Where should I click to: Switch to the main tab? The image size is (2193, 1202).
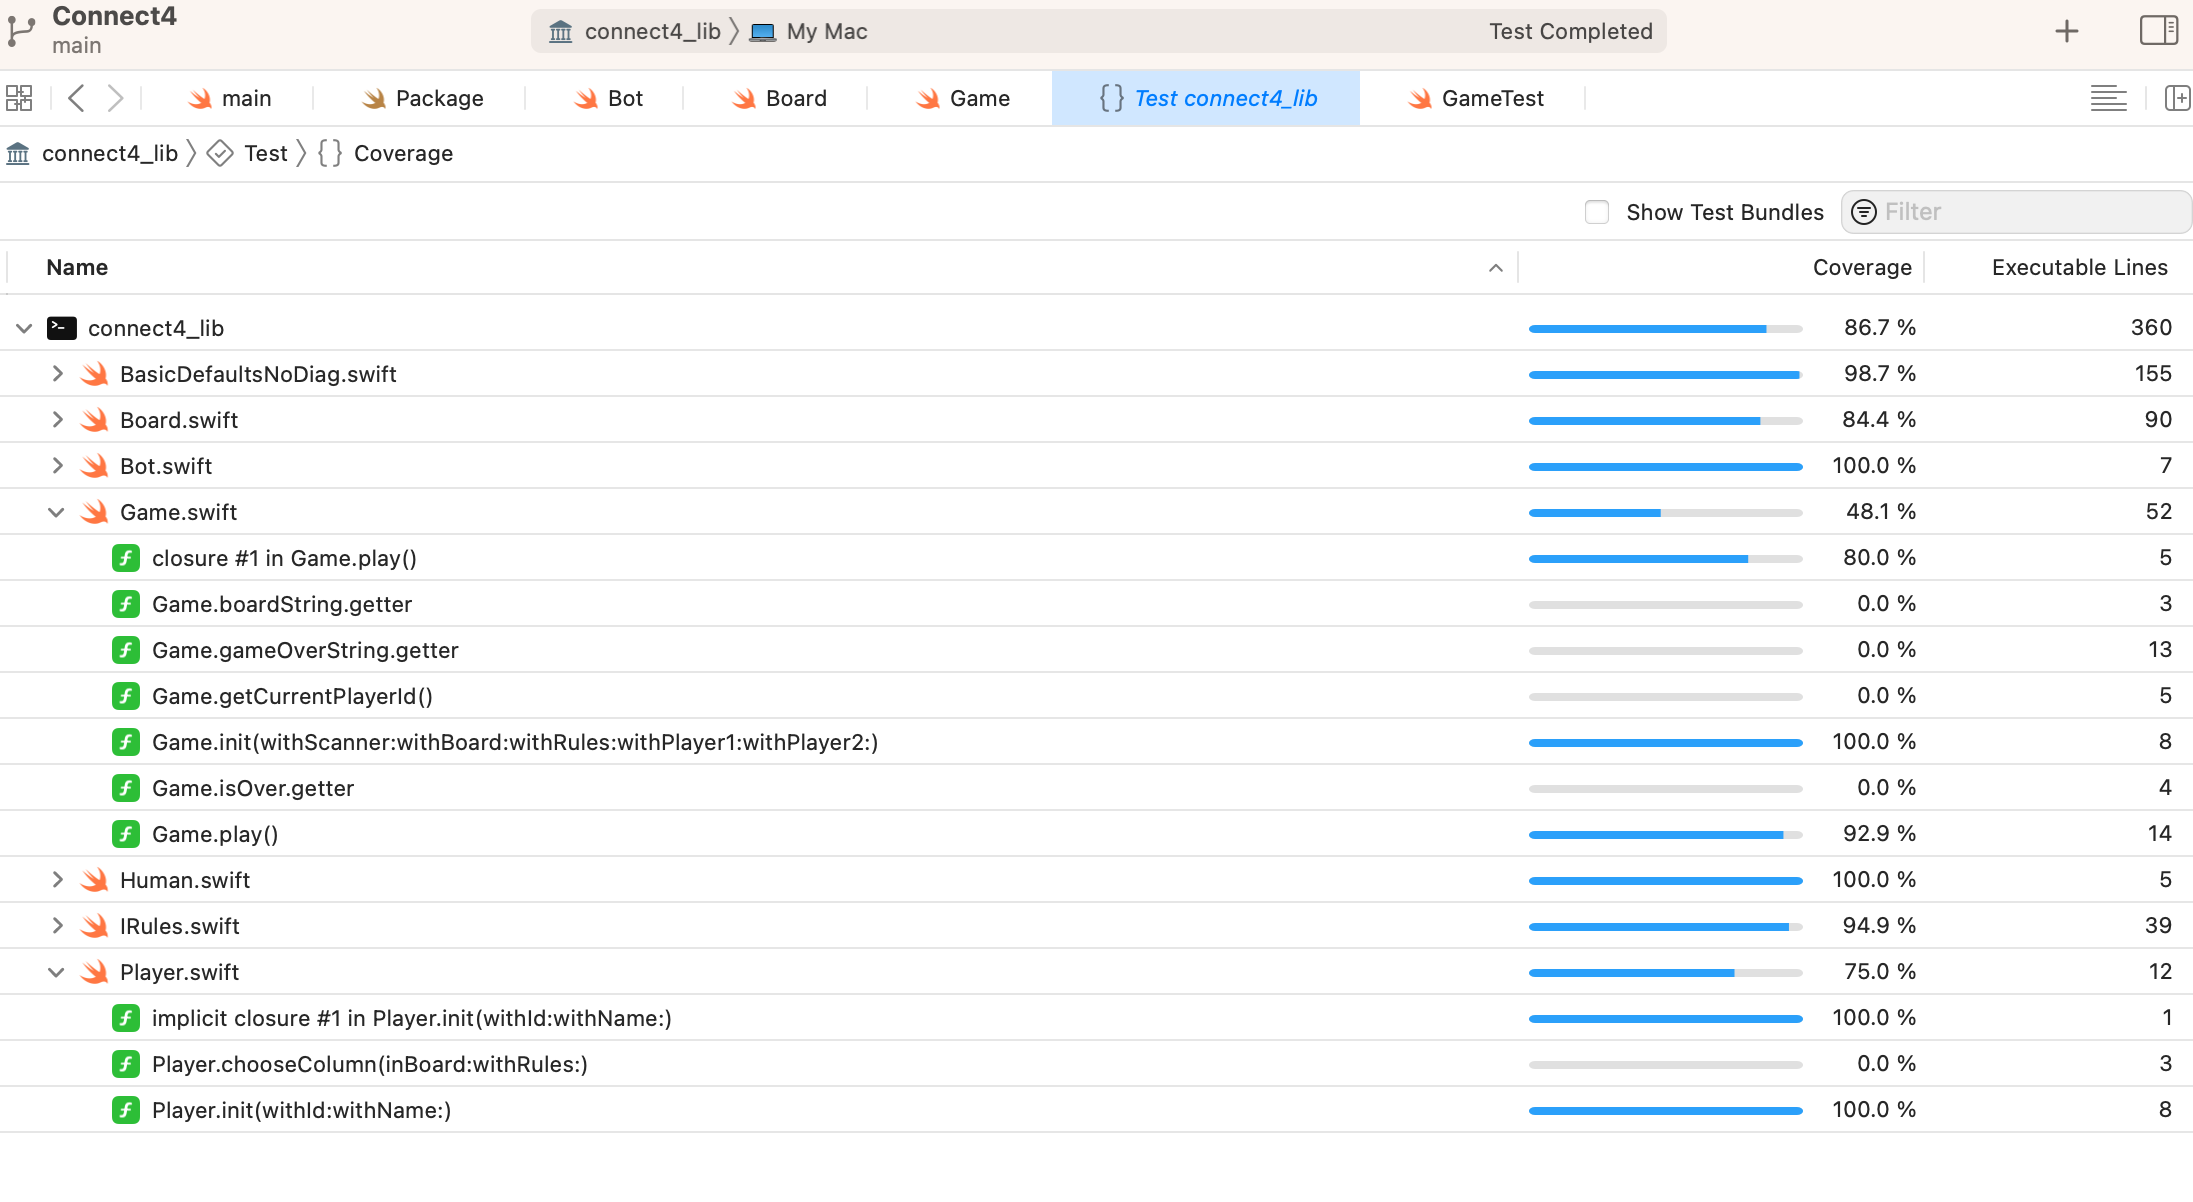point(230,98)
